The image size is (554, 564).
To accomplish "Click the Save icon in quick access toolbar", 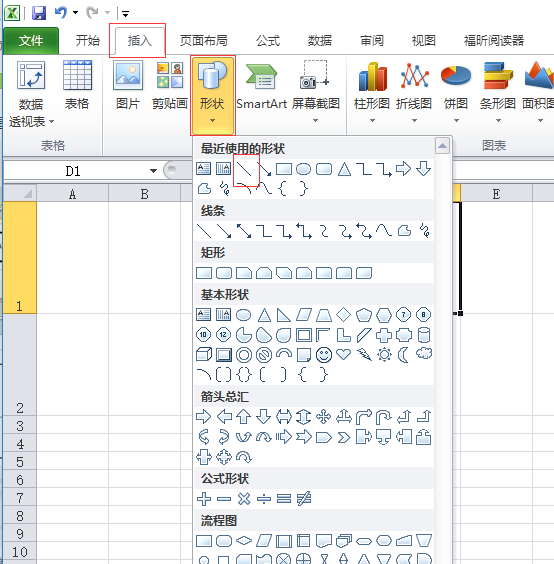I will 39,13.
